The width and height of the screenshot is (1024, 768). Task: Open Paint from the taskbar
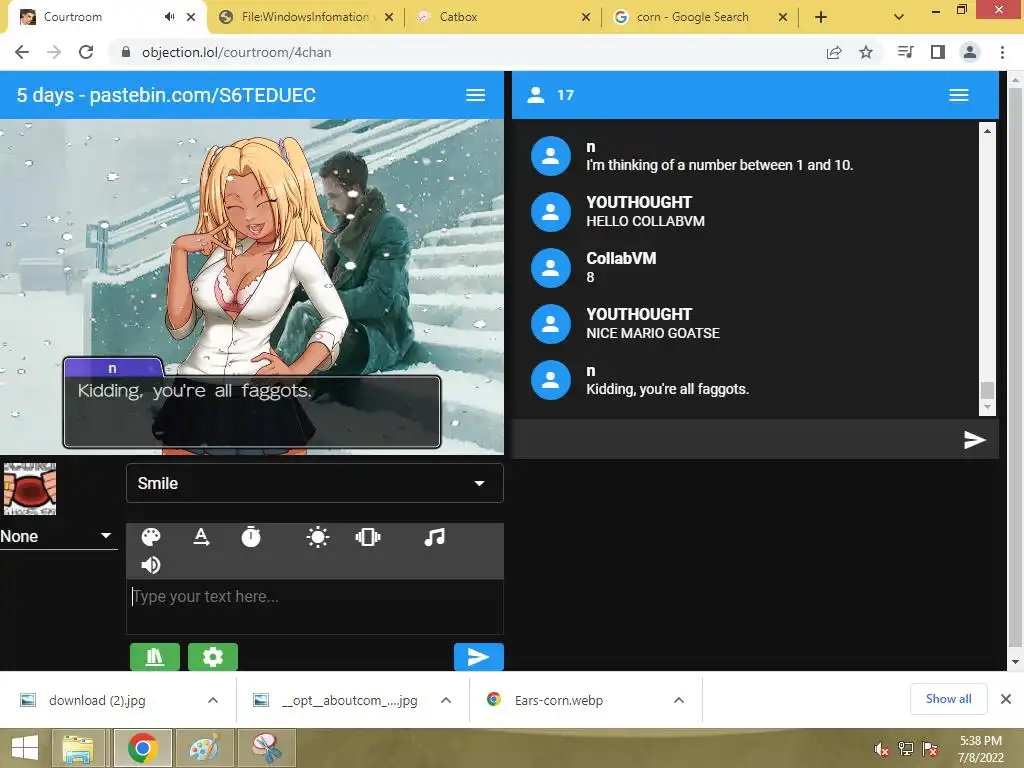204,748
